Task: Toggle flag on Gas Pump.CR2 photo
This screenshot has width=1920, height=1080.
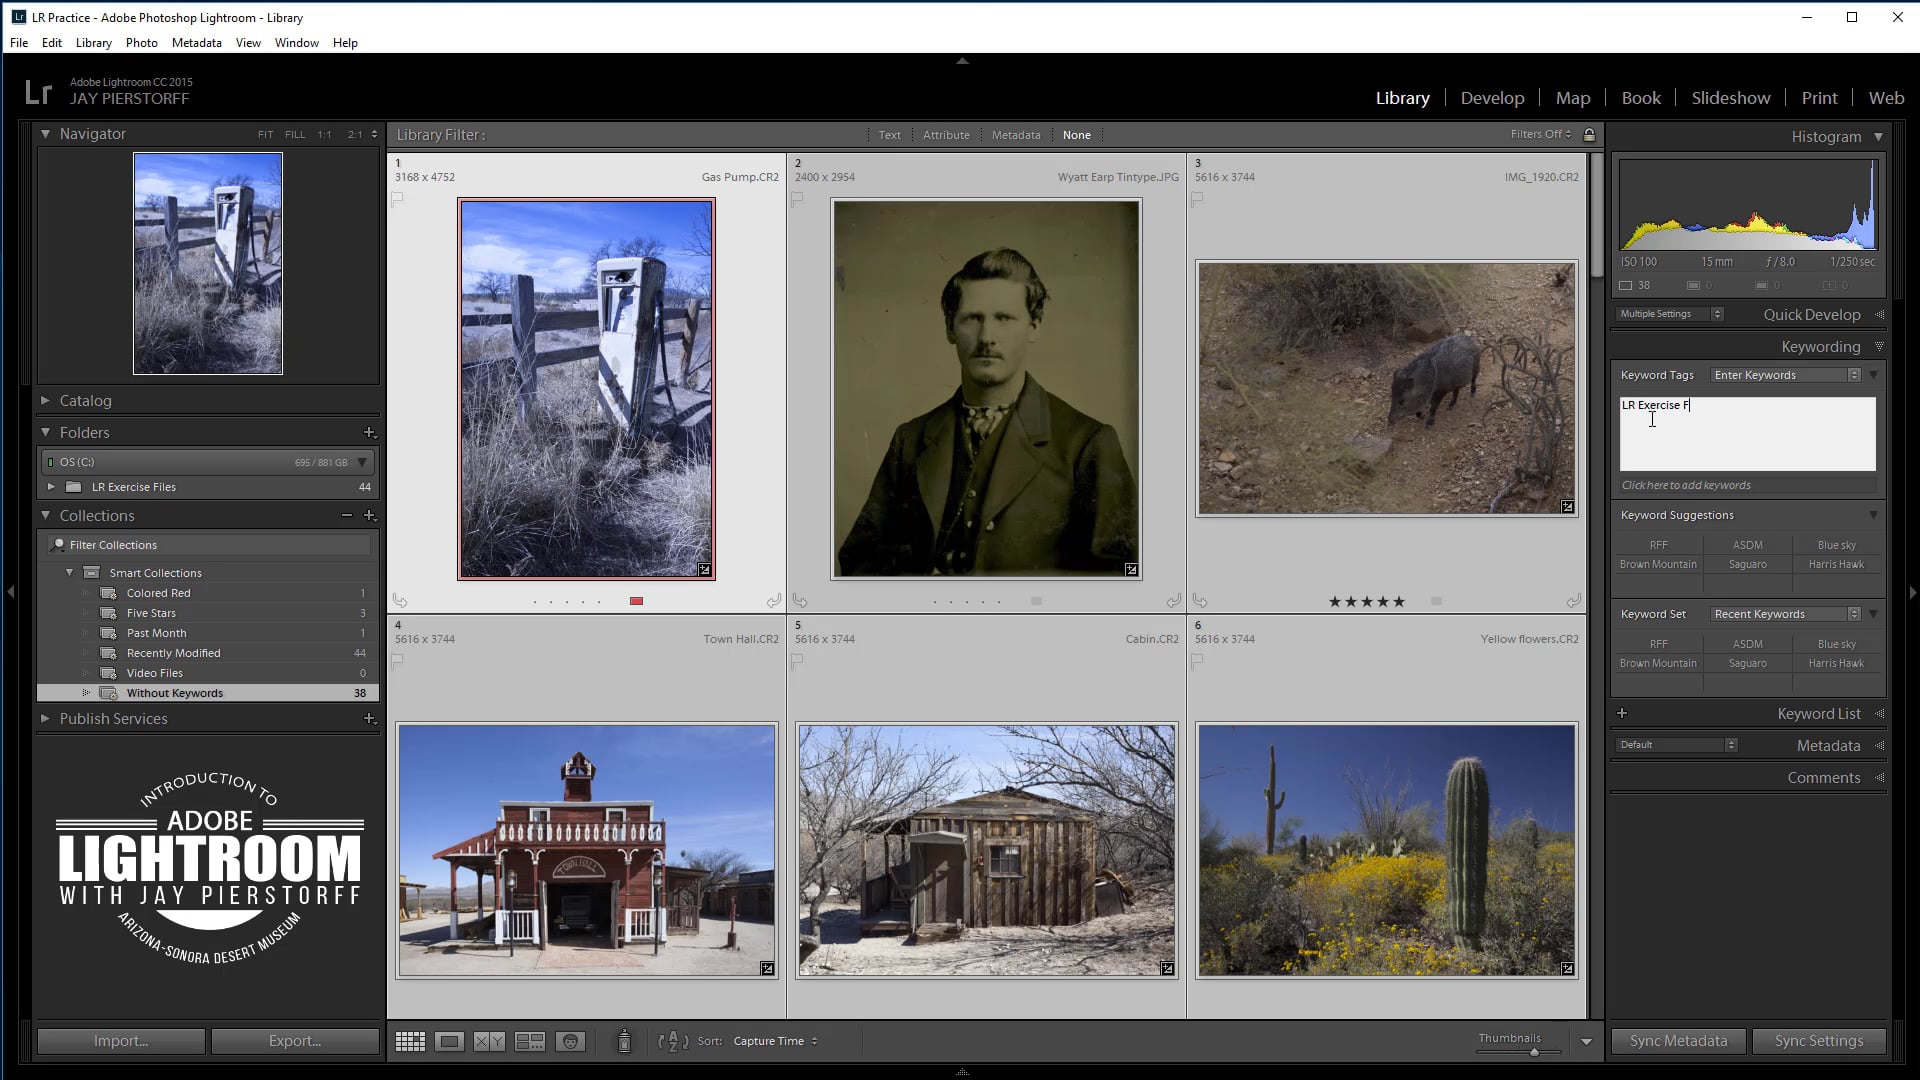Action: click(x=398, y=199)
